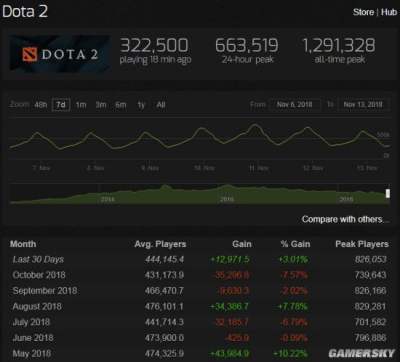This screenshot has height=362, width=400.
Task: Click the Peak Players column header
Action: [362, 244]
